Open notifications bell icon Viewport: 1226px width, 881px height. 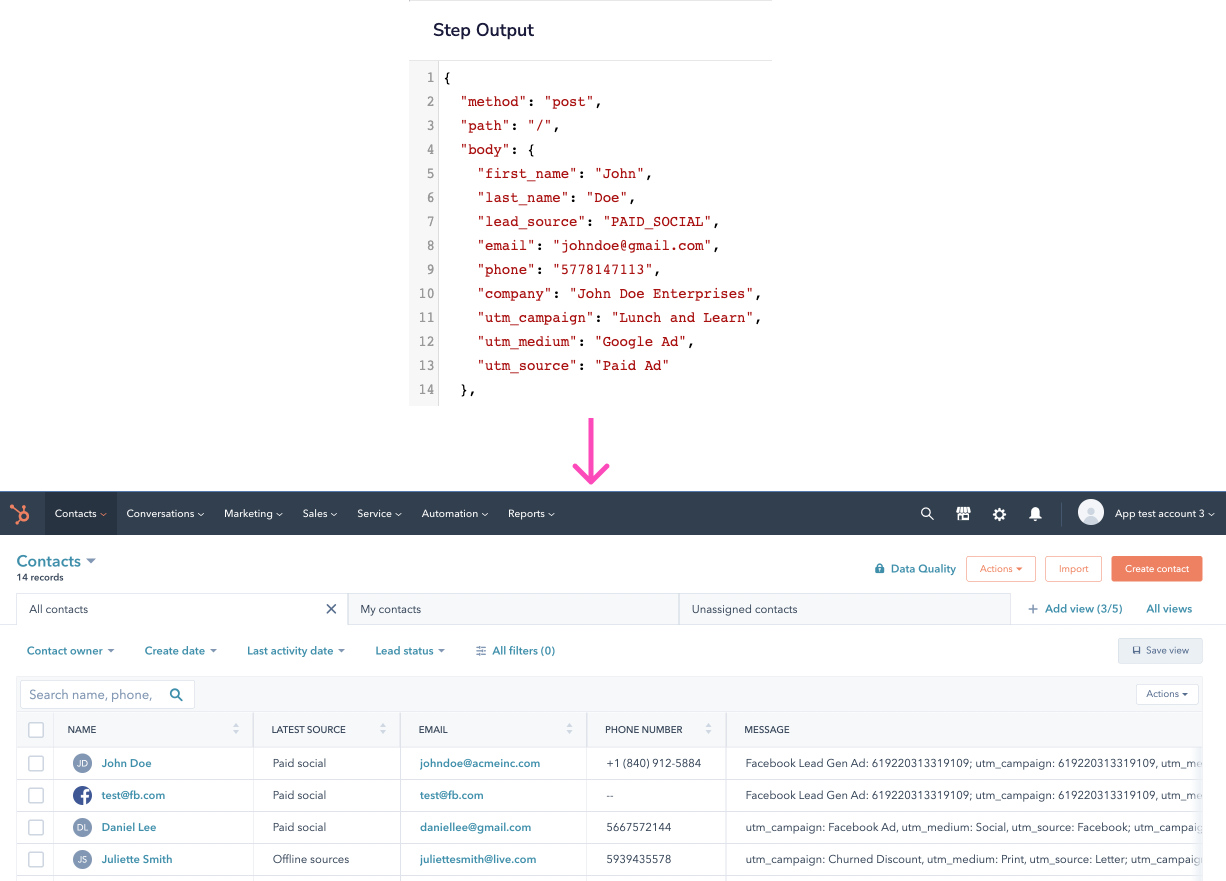pyautogui.click(x=1035, y=514)
